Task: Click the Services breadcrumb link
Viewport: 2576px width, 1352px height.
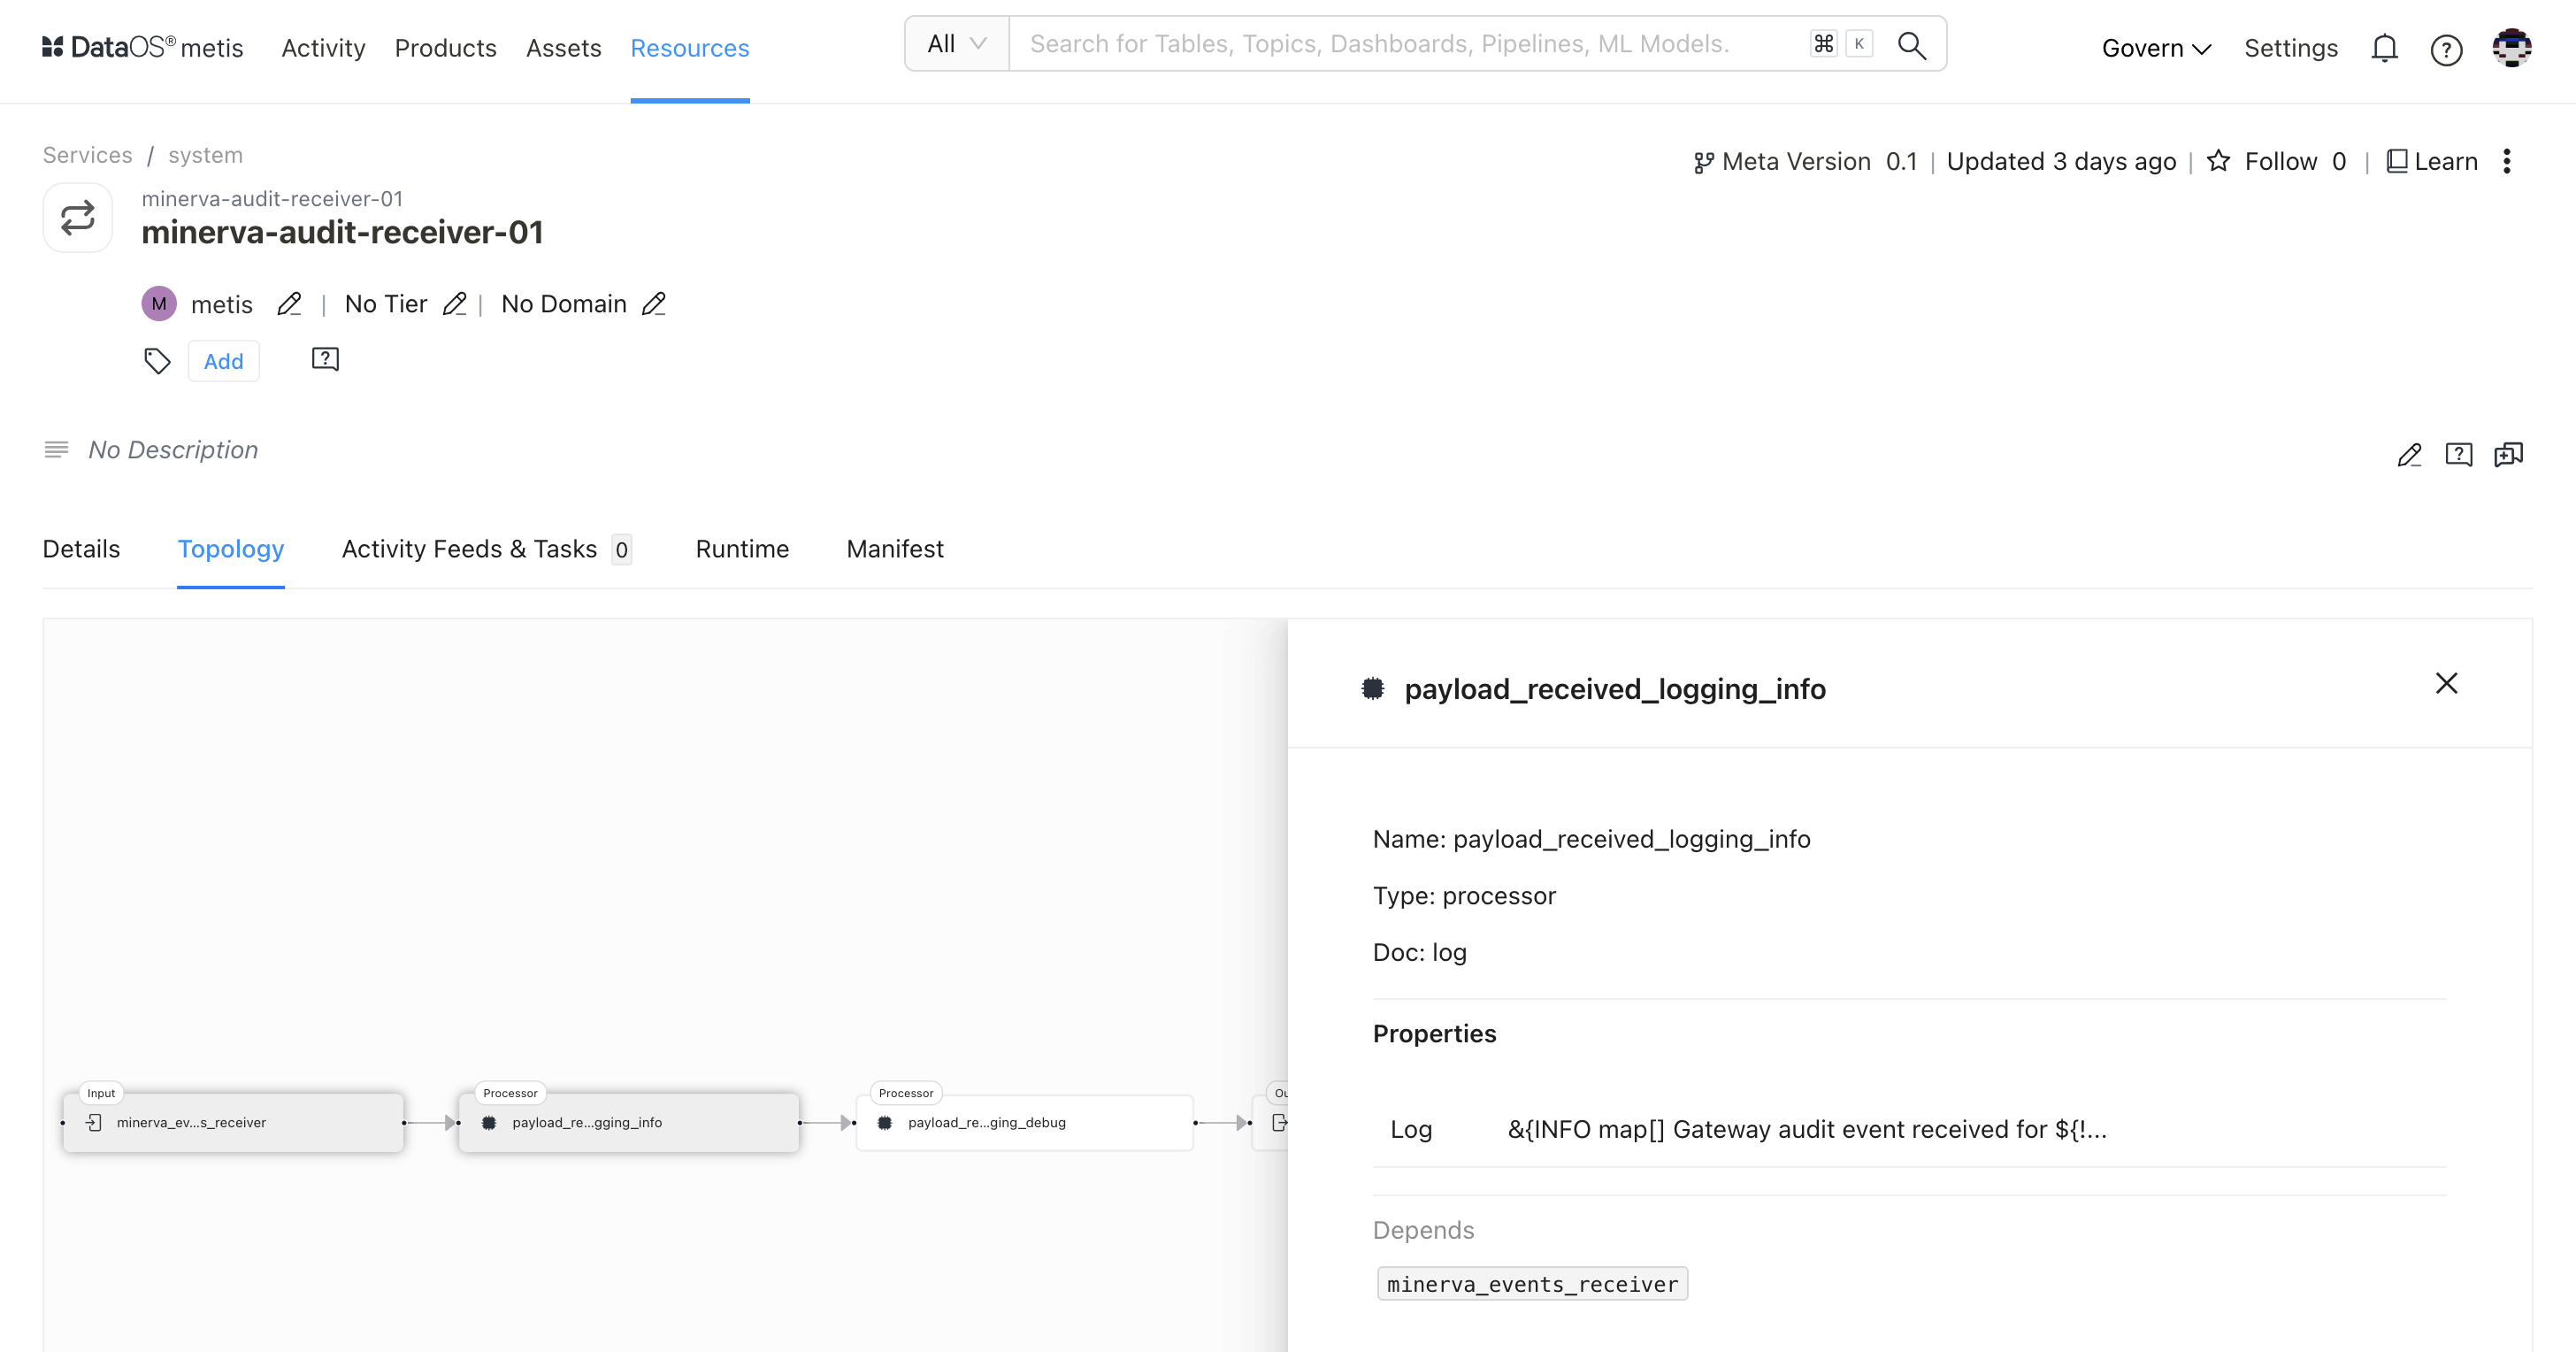Action: tap(87, 153)
